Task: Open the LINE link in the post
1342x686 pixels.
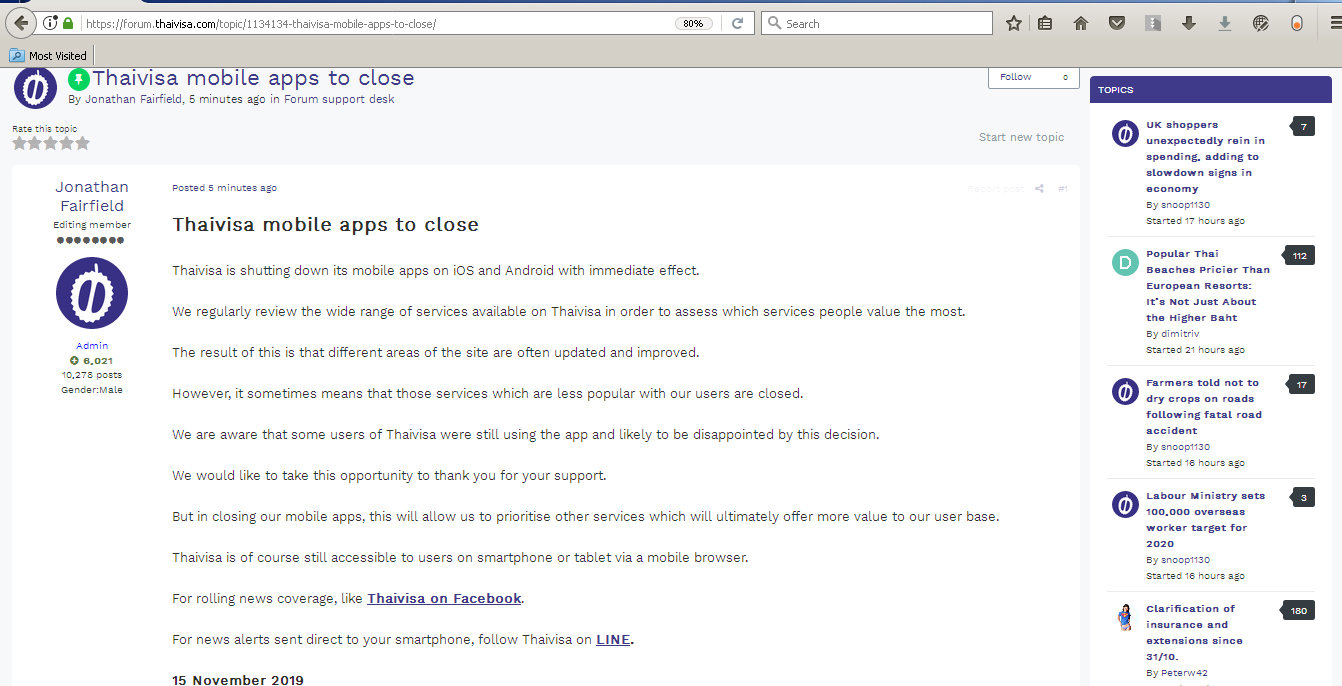Action: click(x=613, y=640)
